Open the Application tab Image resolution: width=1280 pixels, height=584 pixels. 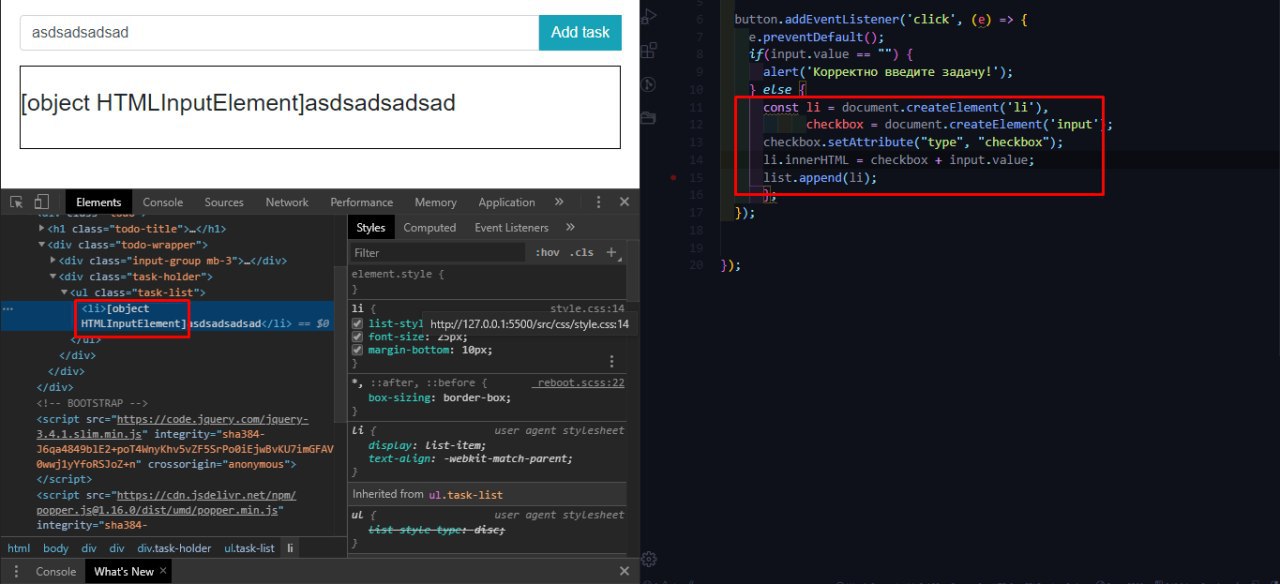coord(507,202)
